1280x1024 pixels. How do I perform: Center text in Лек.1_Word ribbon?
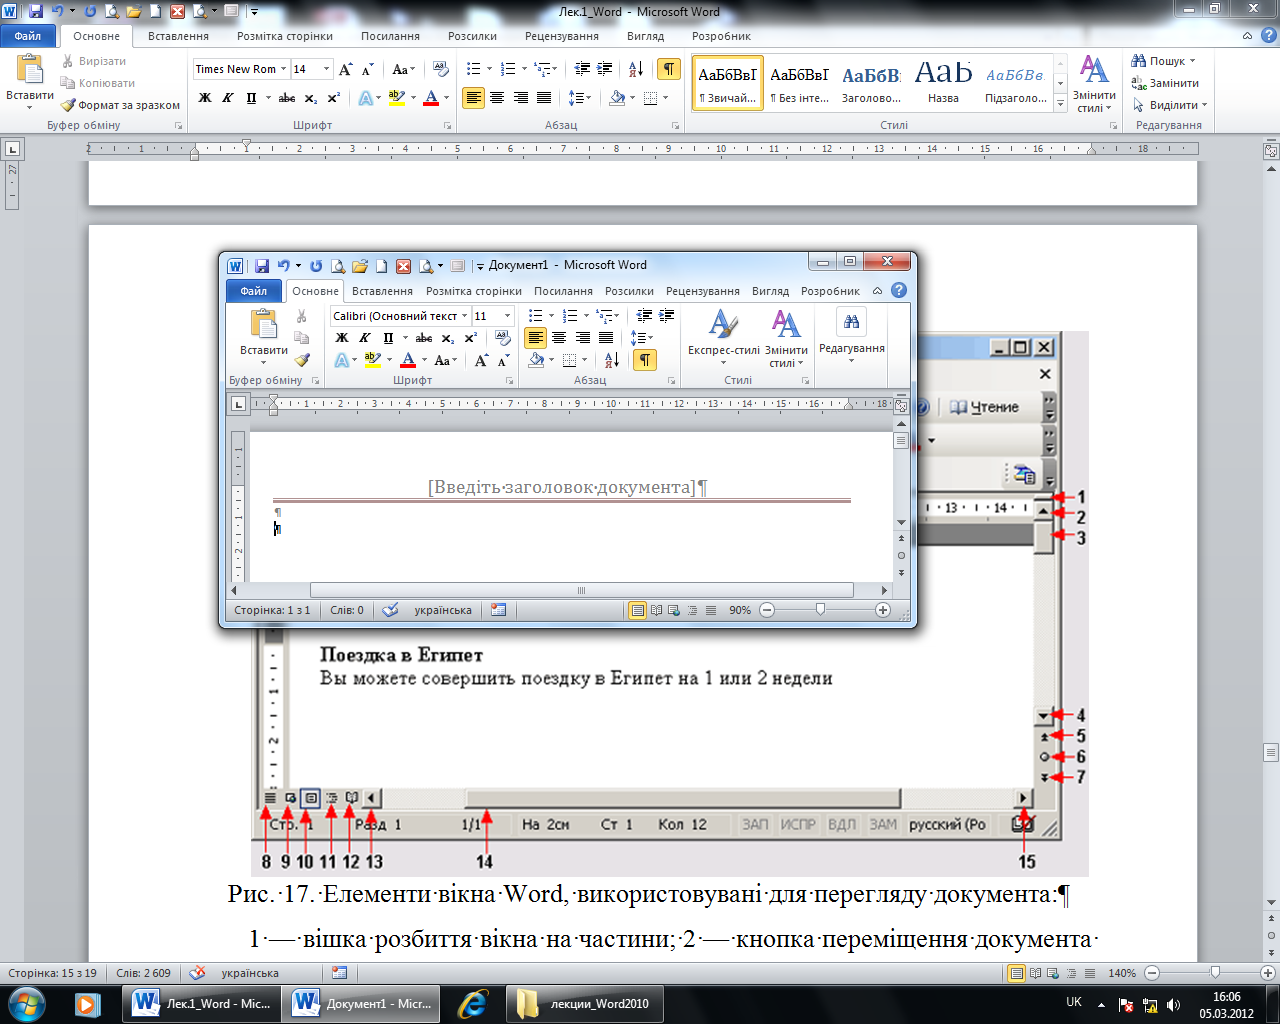pyautogui.click(x=497, y=98)
